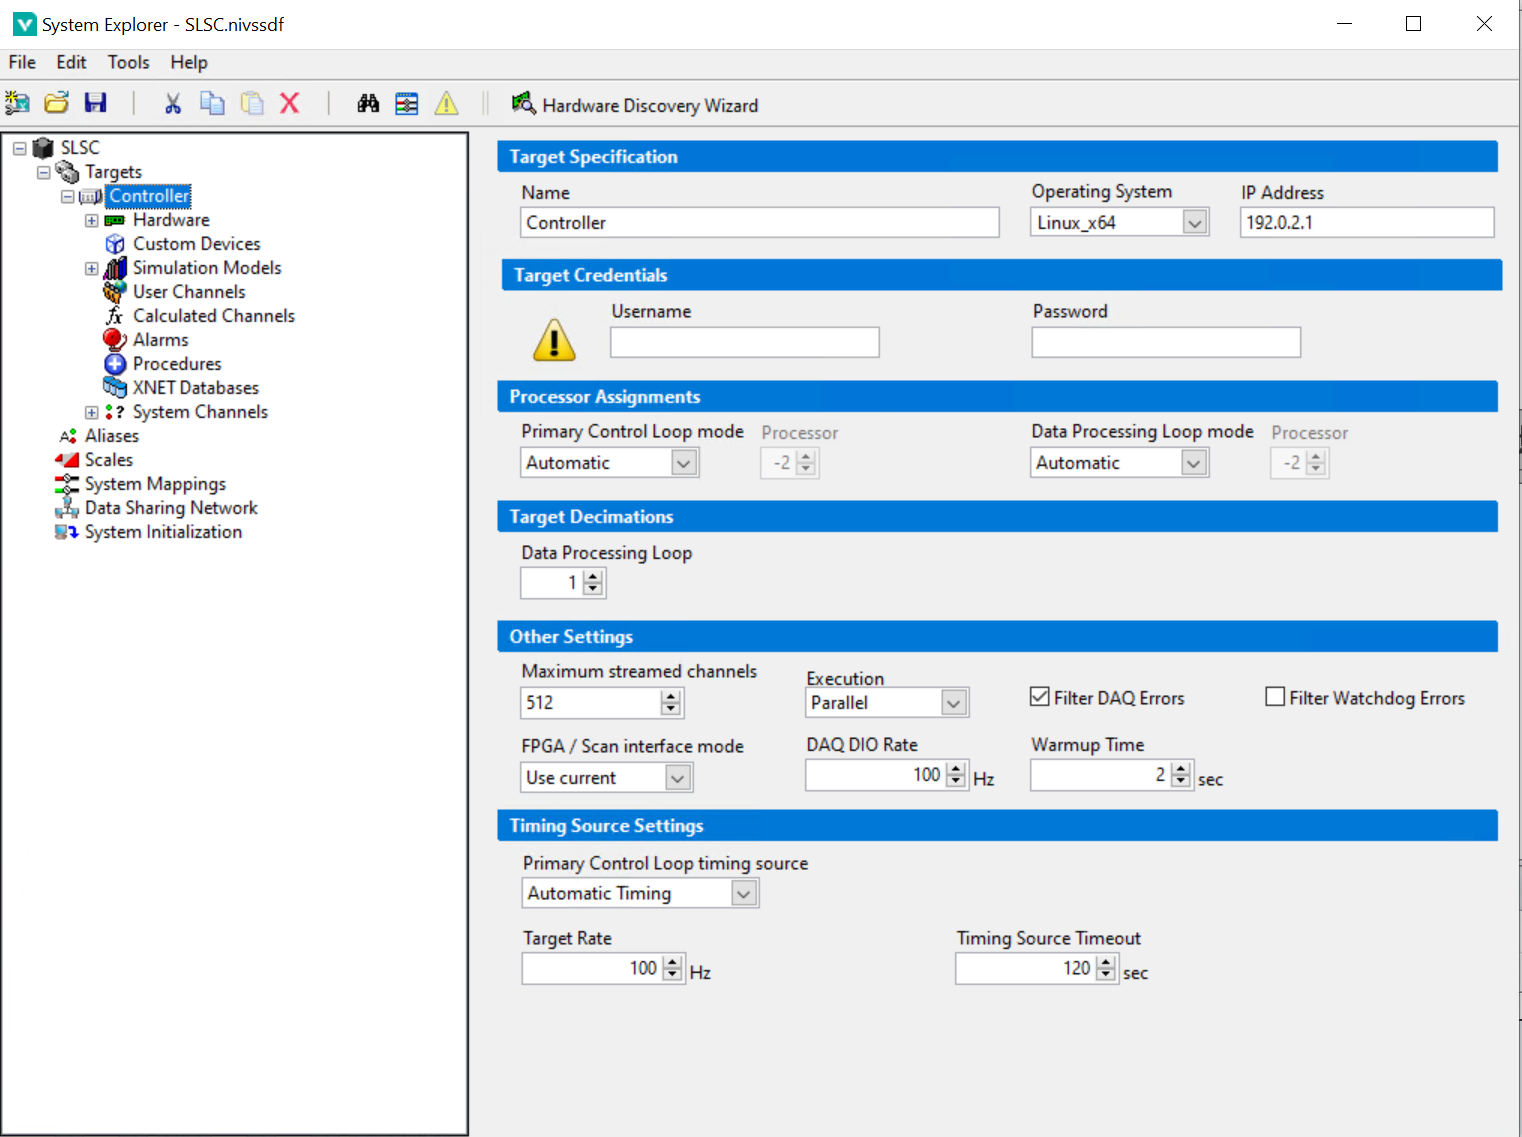
Task: Select Calculated Channels node
Action: click(214, 316)
